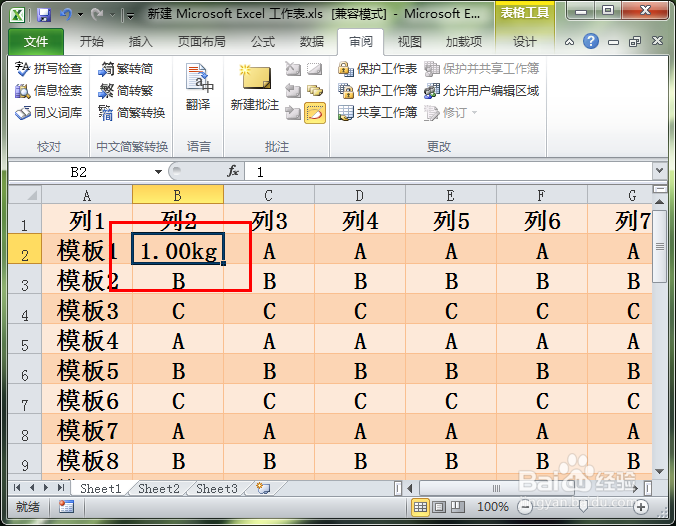The height and width of the screenshot is (526, 676).
Task: Click the 100% zoom level
Action: [493, 507]
